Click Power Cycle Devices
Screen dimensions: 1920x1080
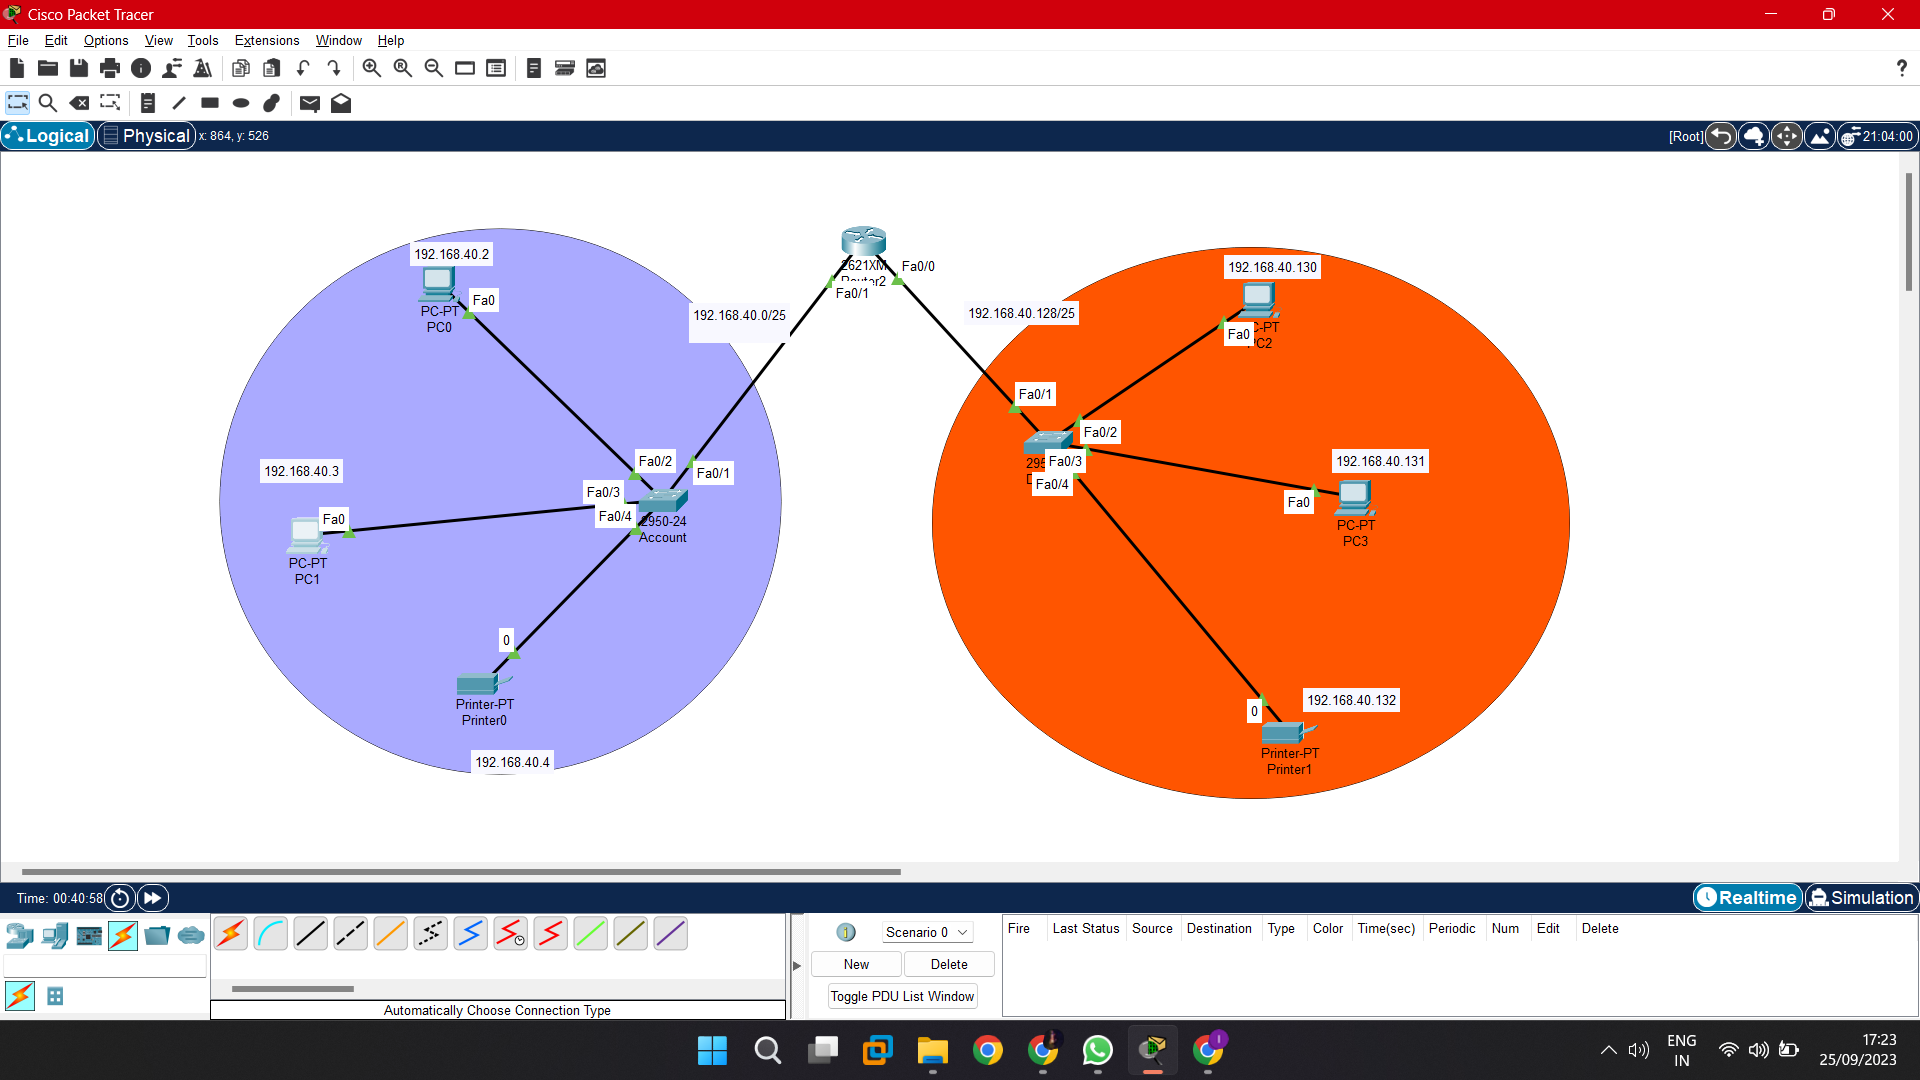(x=119, y=898)
